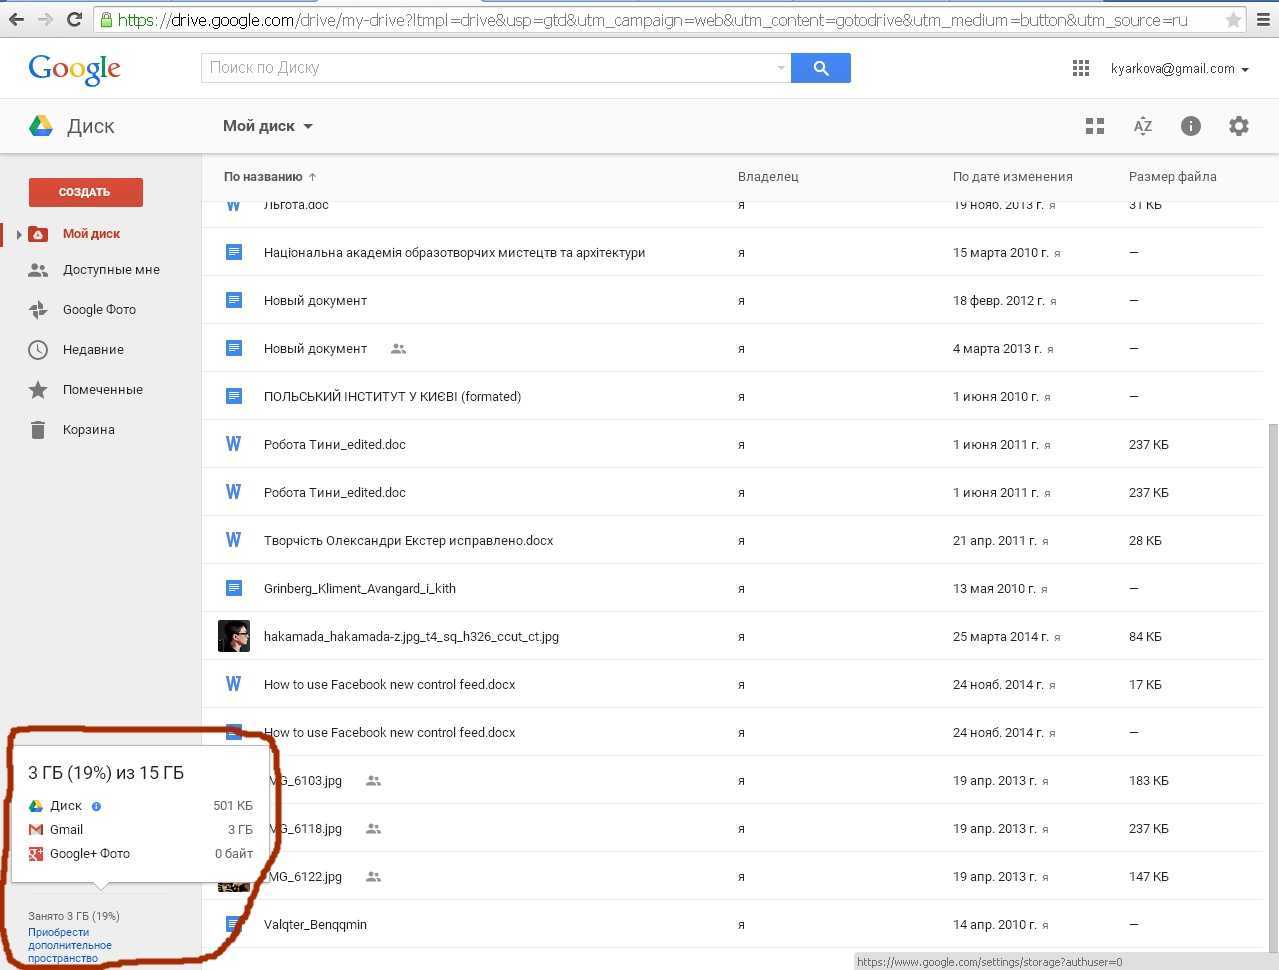Open the Корзина trash section
The height and width of the screenshot is (970, 1279).
coord(88,430)
